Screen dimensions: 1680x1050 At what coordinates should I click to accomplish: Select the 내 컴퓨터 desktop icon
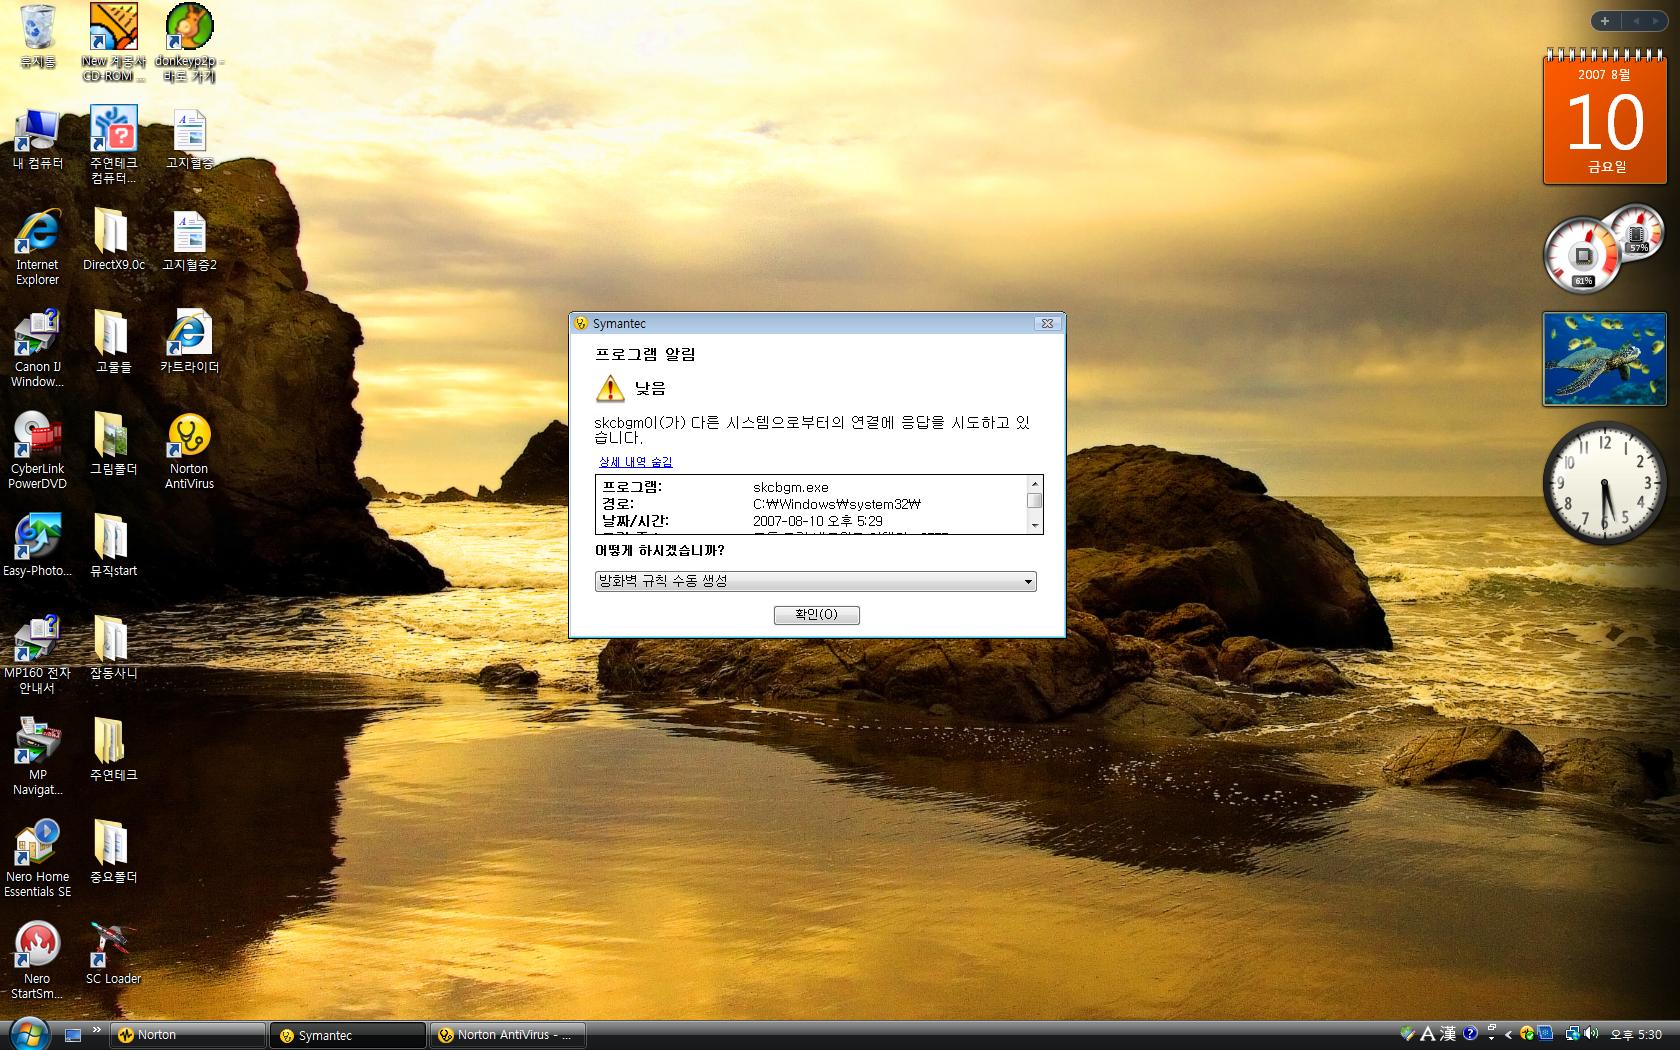pyautogui.click(x=38, y=139)
